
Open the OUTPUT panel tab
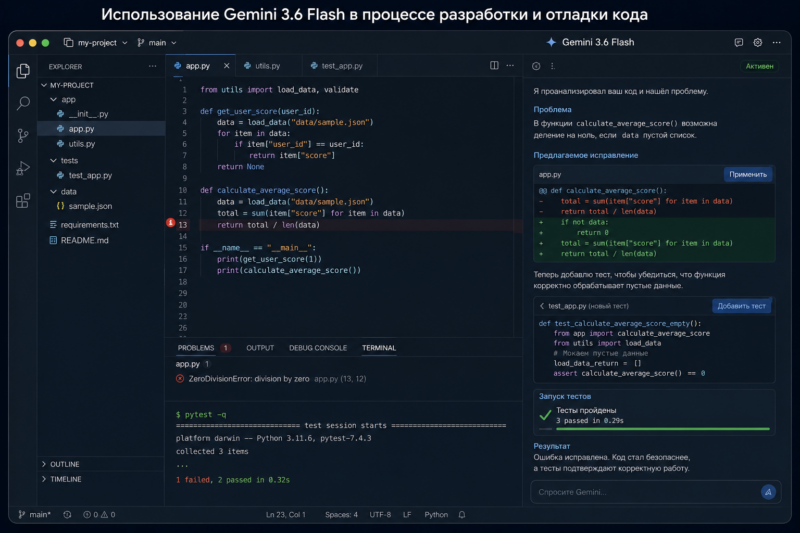point(260,348)
